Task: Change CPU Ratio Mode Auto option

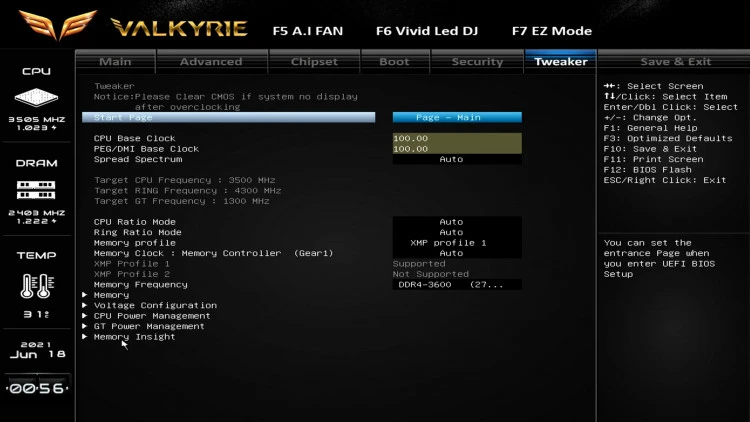Action: 457,222
